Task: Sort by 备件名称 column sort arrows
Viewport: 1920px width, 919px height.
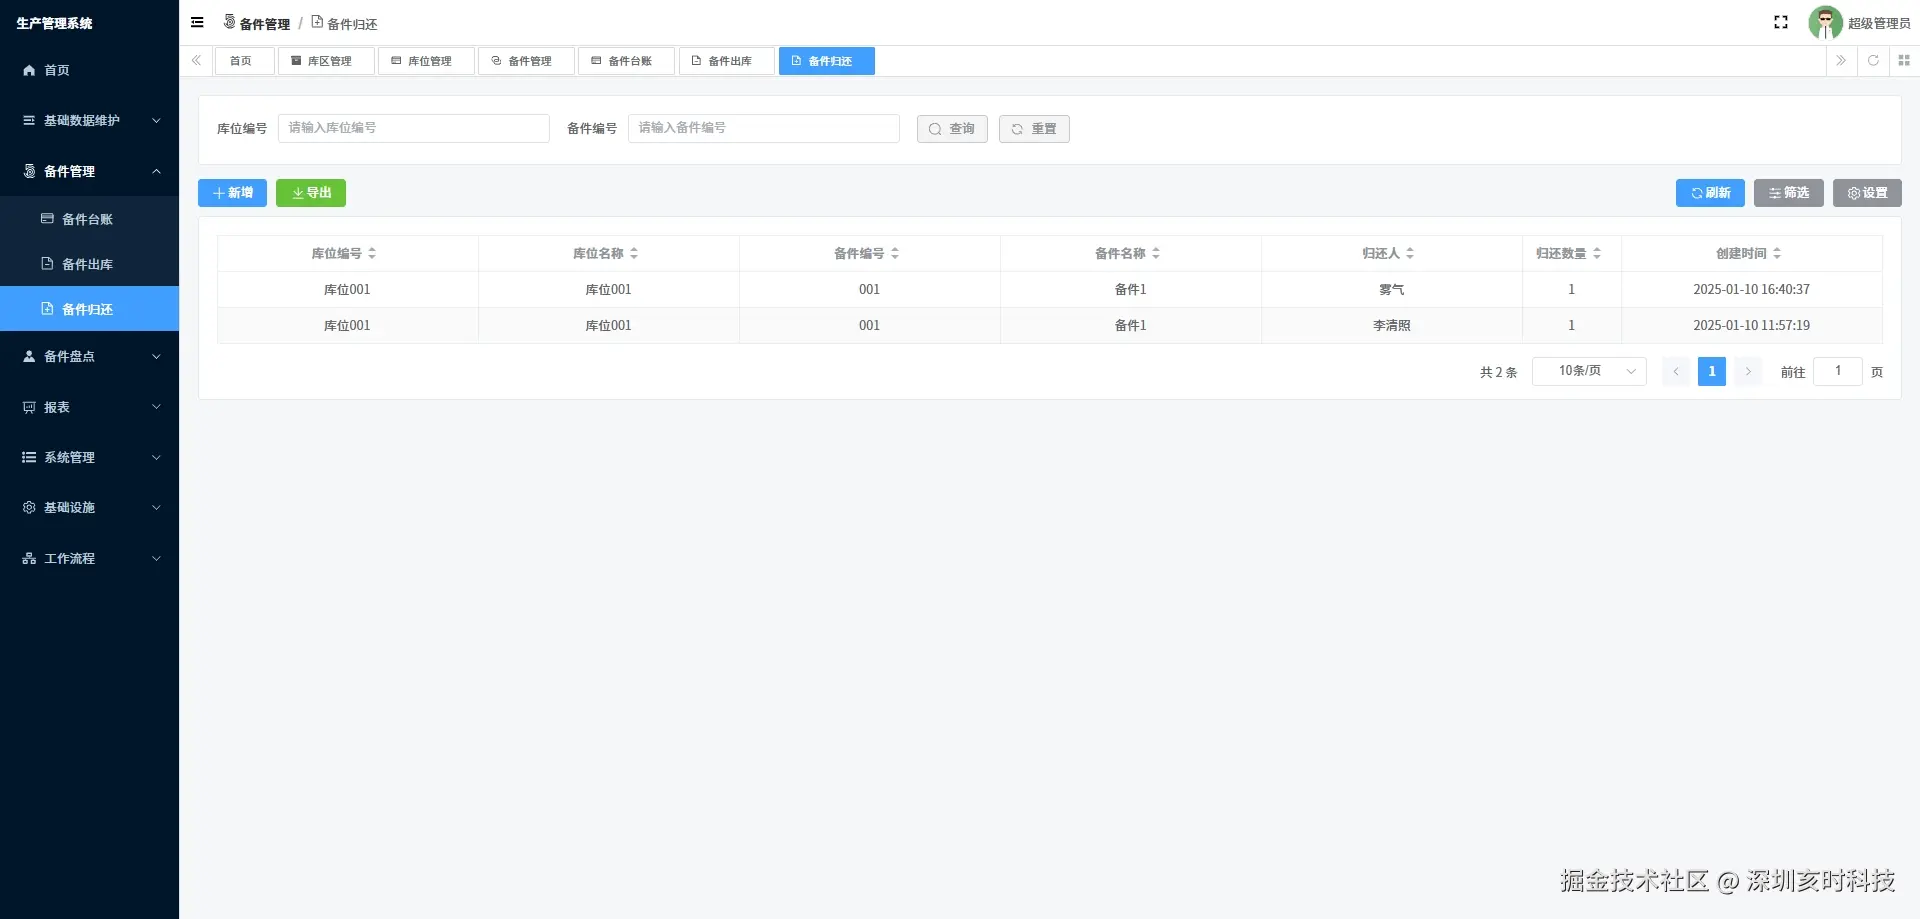Action: pyautogui.click(x=1156, y=254)
